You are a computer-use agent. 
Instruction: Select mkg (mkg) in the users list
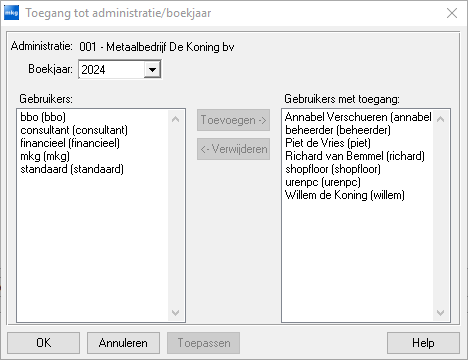click(45, 156)
